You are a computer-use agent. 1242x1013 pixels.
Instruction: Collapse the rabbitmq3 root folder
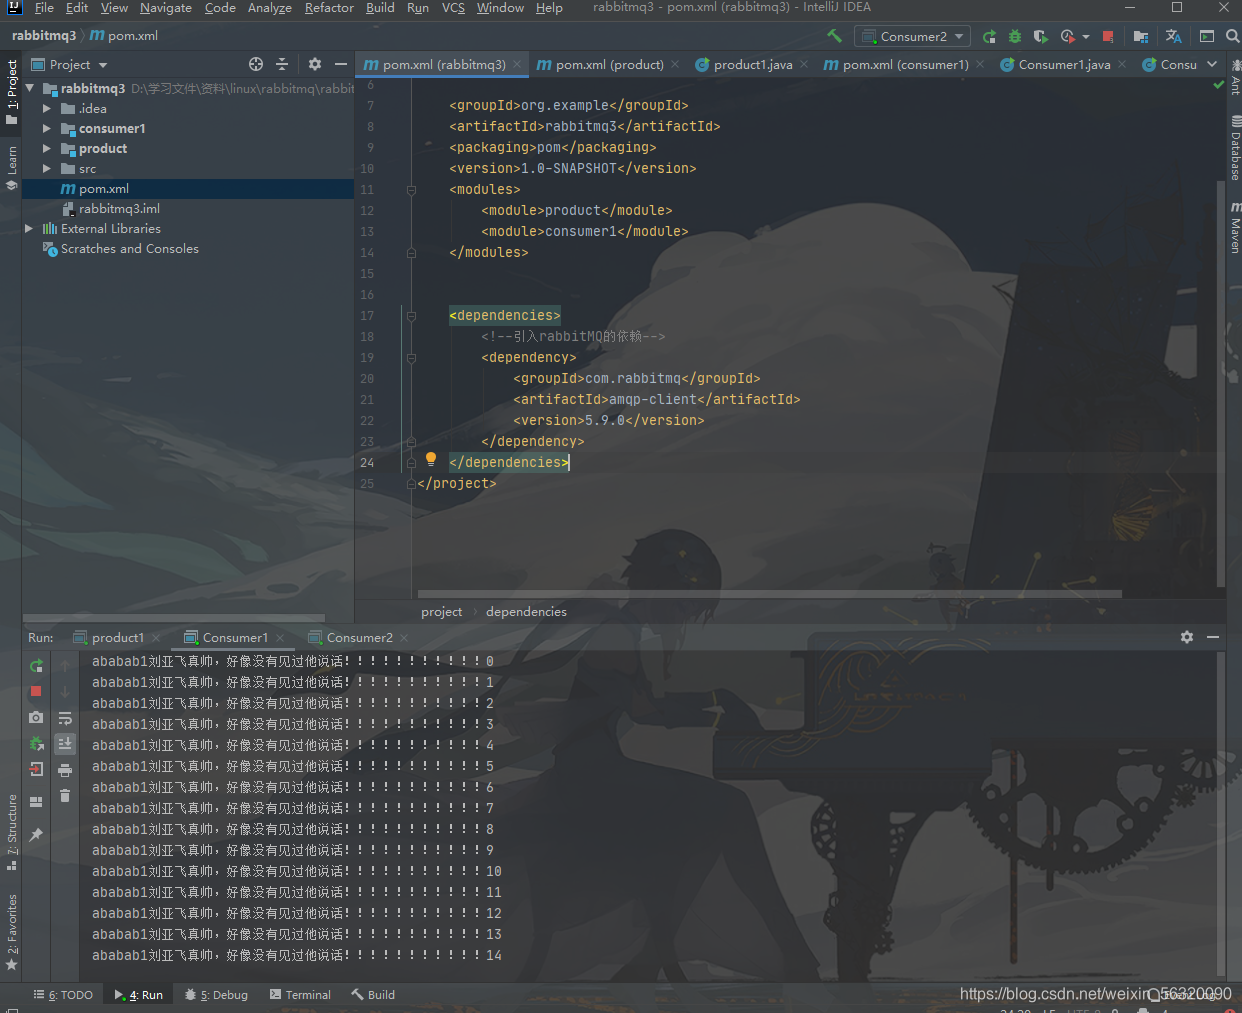pos(30,88)
